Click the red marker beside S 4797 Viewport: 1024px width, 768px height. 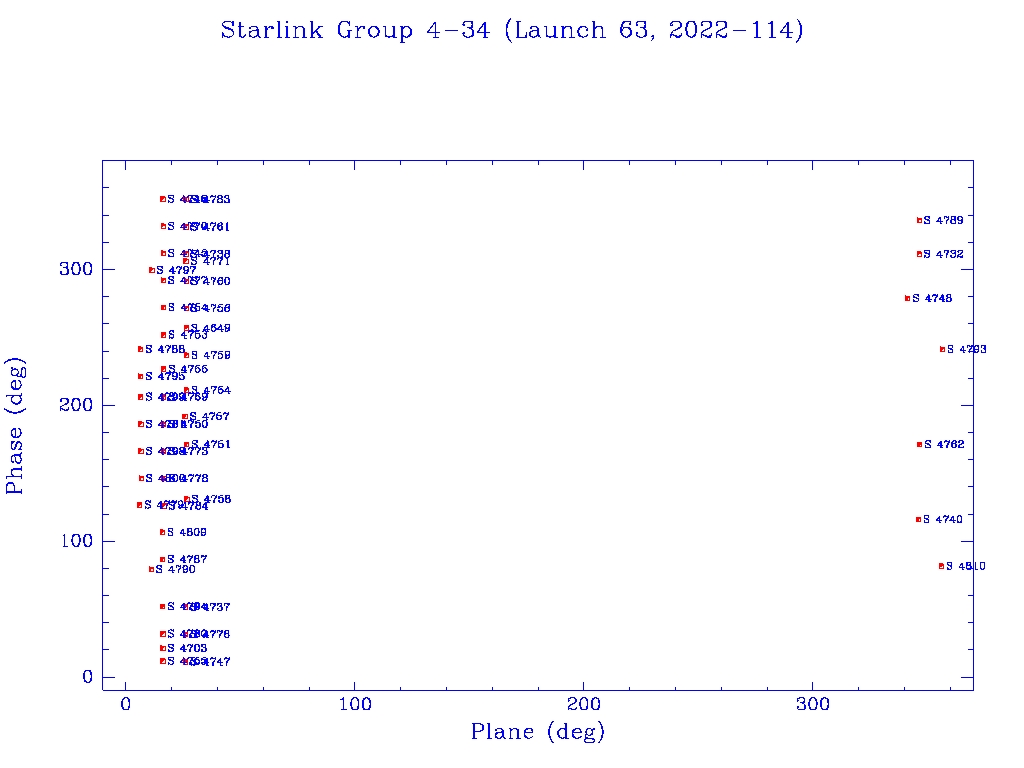click(x=152, y=270)
